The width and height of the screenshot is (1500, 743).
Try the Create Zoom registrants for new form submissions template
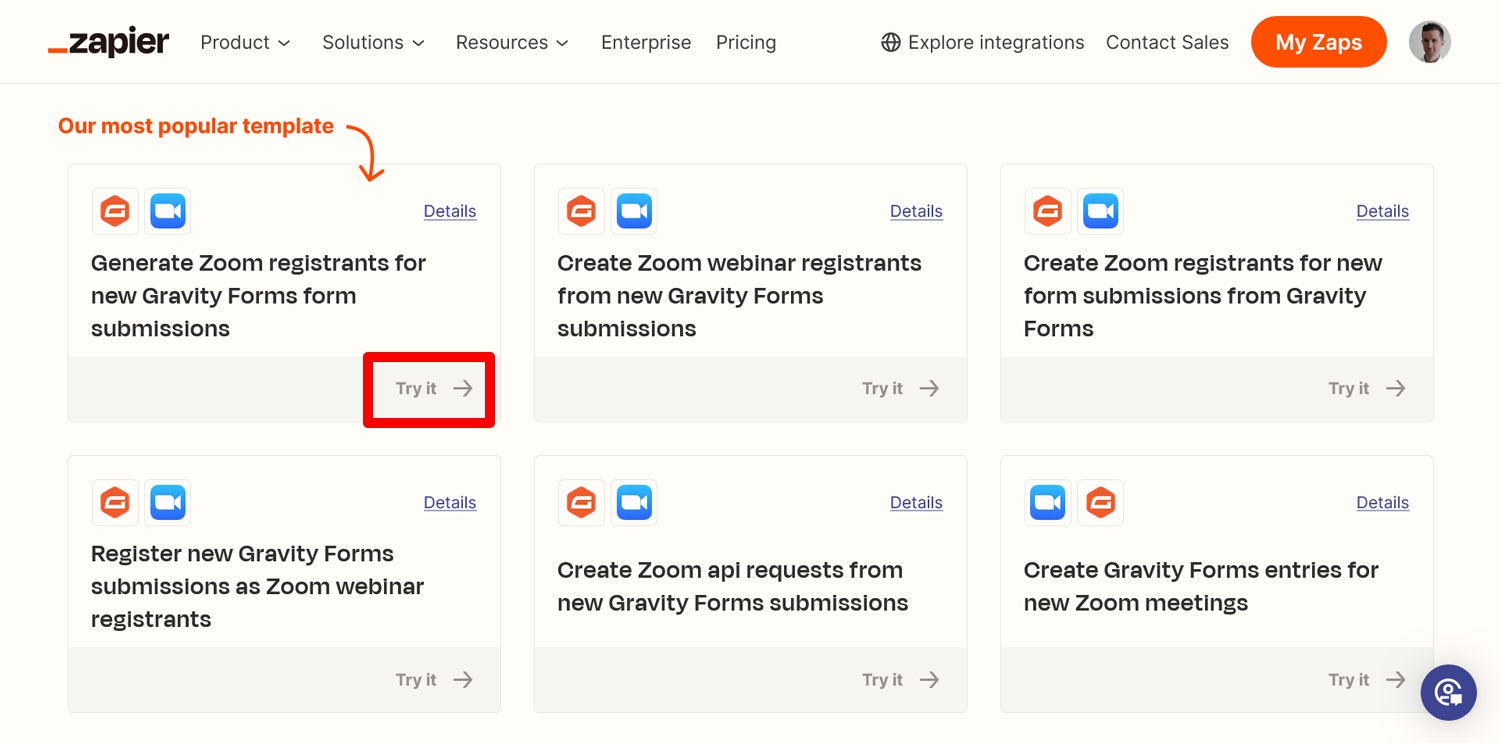(1367, 388)
